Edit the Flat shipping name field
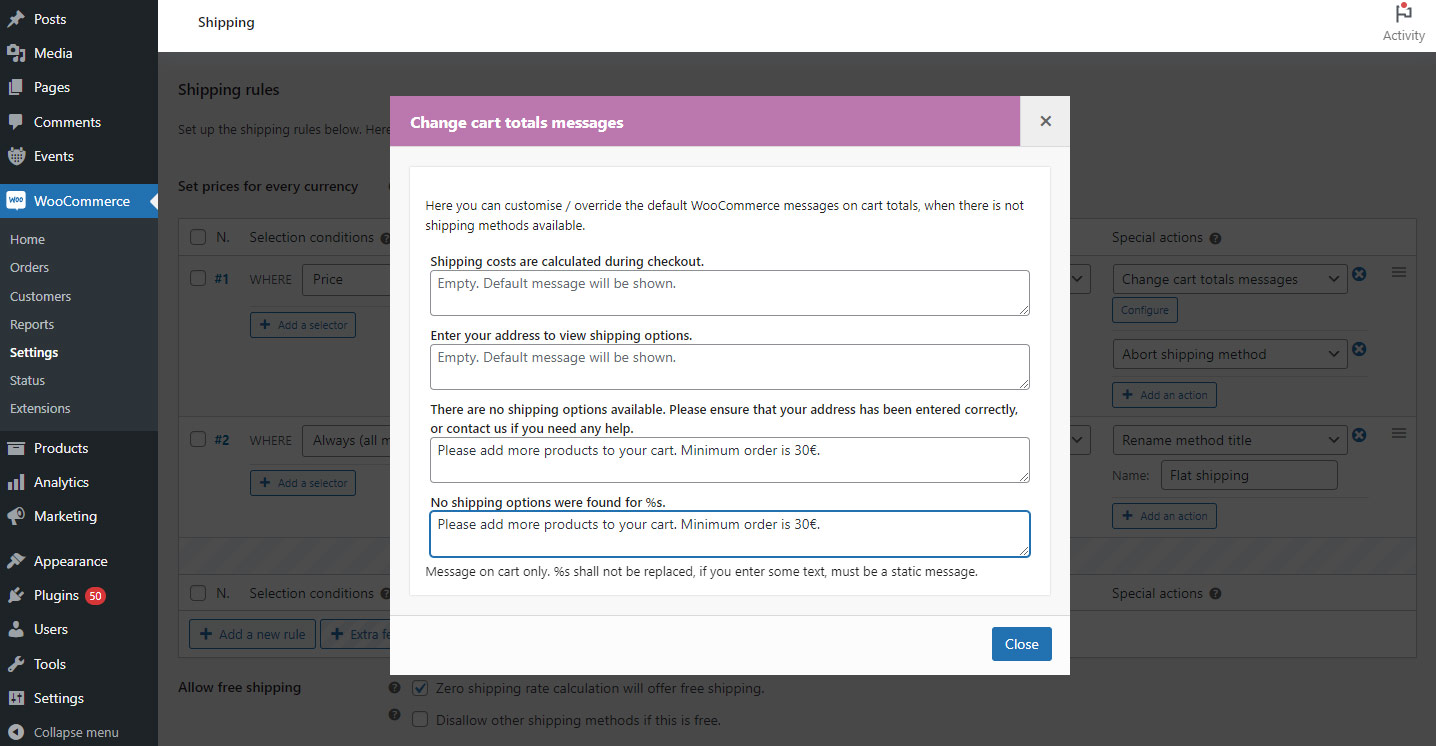Image resolution: width=1436 pixels, height=746 pixels. [1248, 475]
